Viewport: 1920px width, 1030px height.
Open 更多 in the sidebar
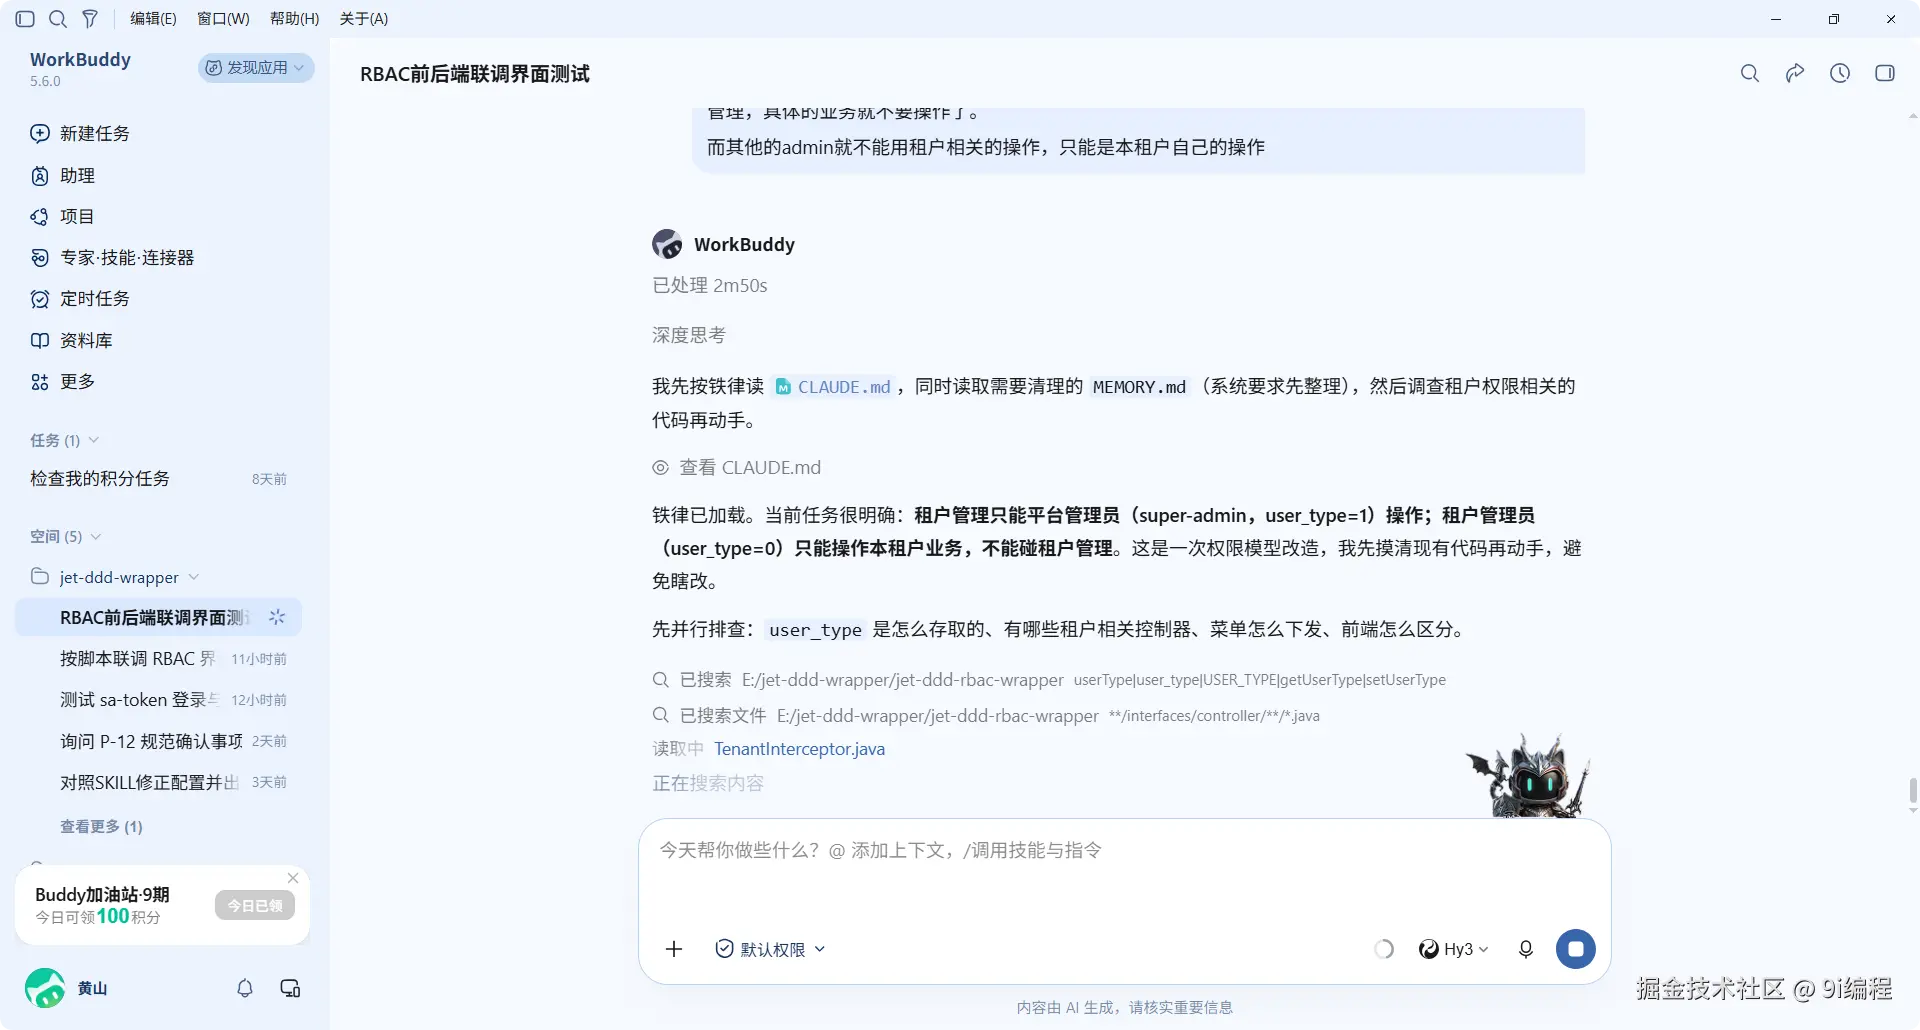(x=63, y=382)
